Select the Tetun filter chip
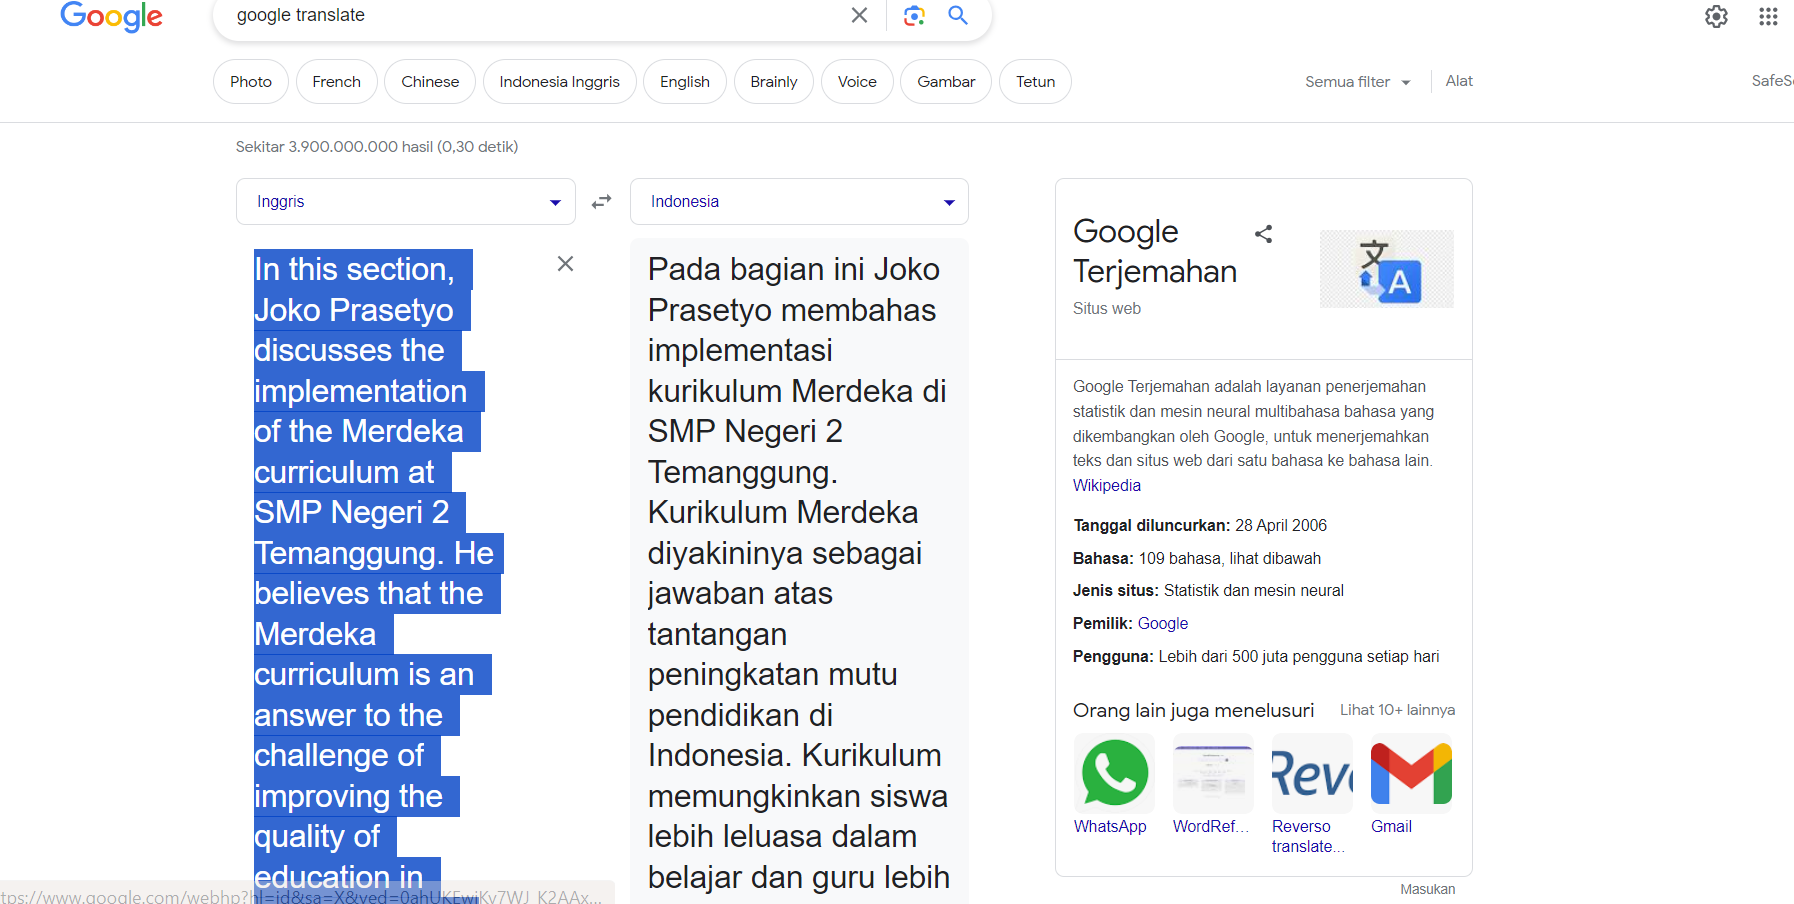 pos(1036,82)
